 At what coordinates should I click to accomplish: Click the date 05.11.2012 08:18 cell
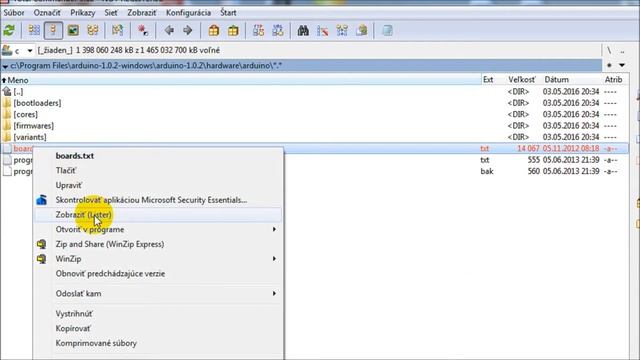coord(571,149)
